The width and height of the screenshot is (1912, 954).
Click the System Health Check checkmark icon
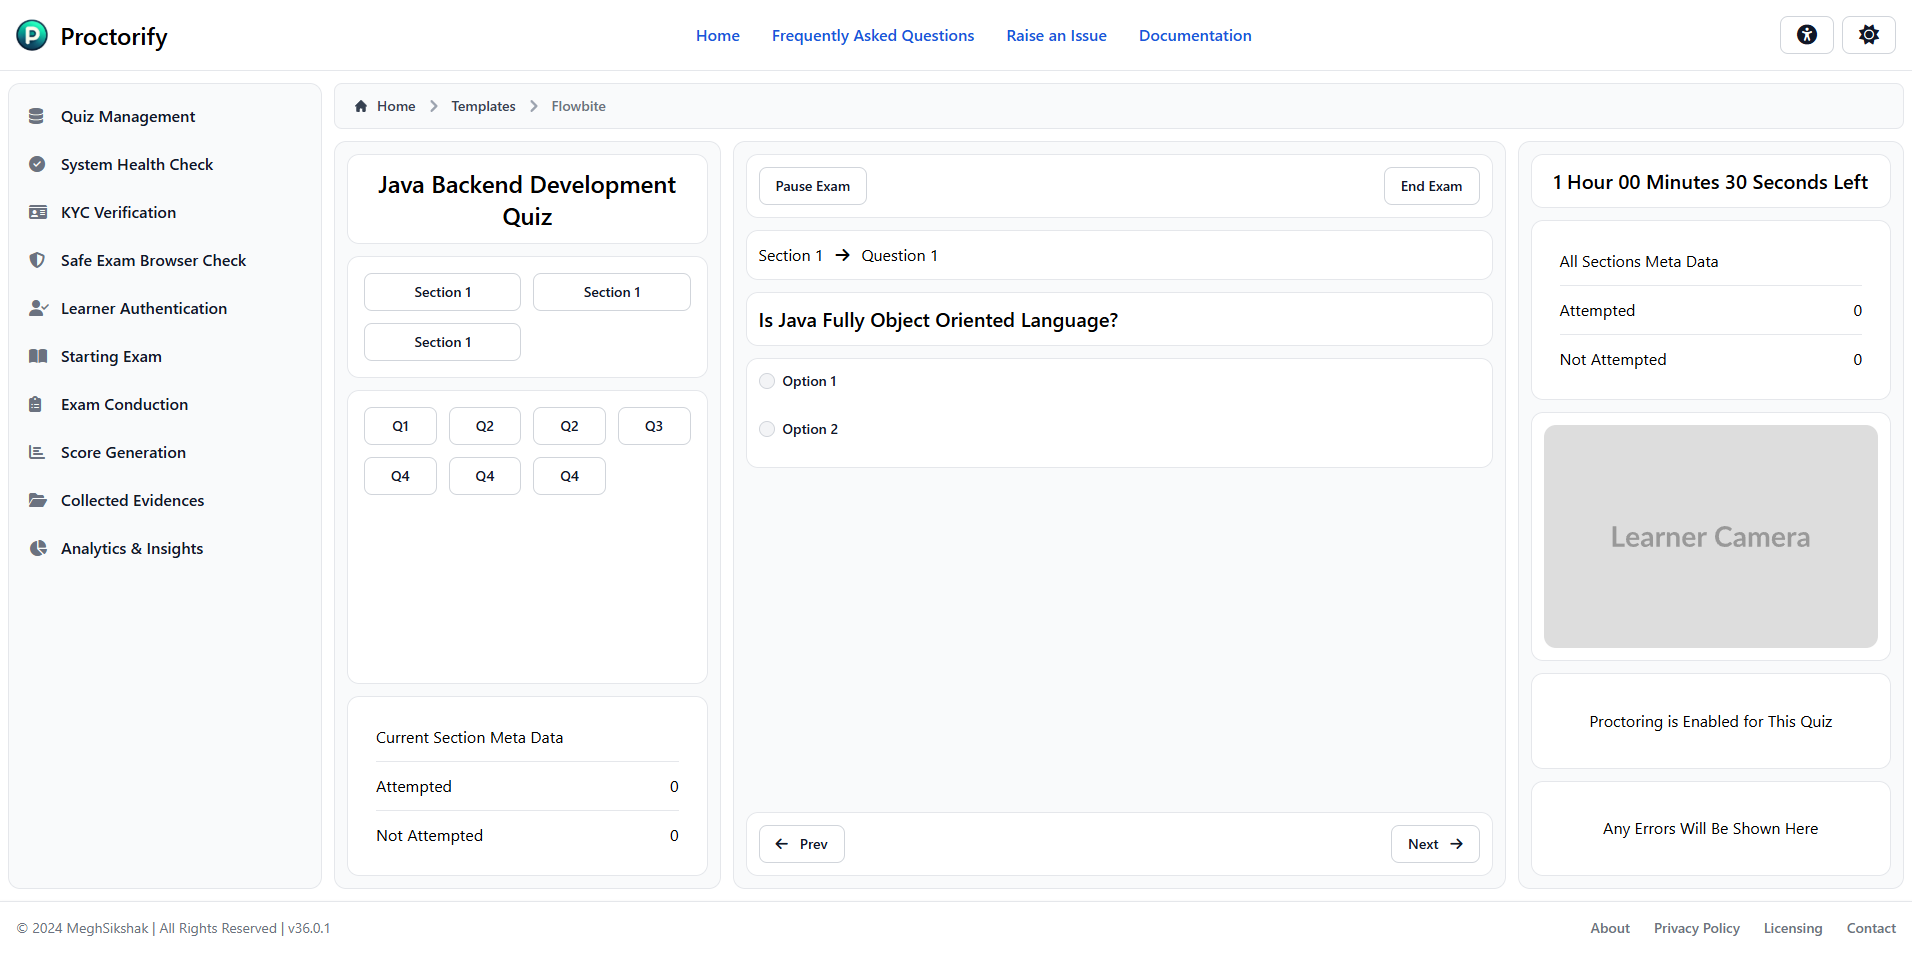click(37, 164)
